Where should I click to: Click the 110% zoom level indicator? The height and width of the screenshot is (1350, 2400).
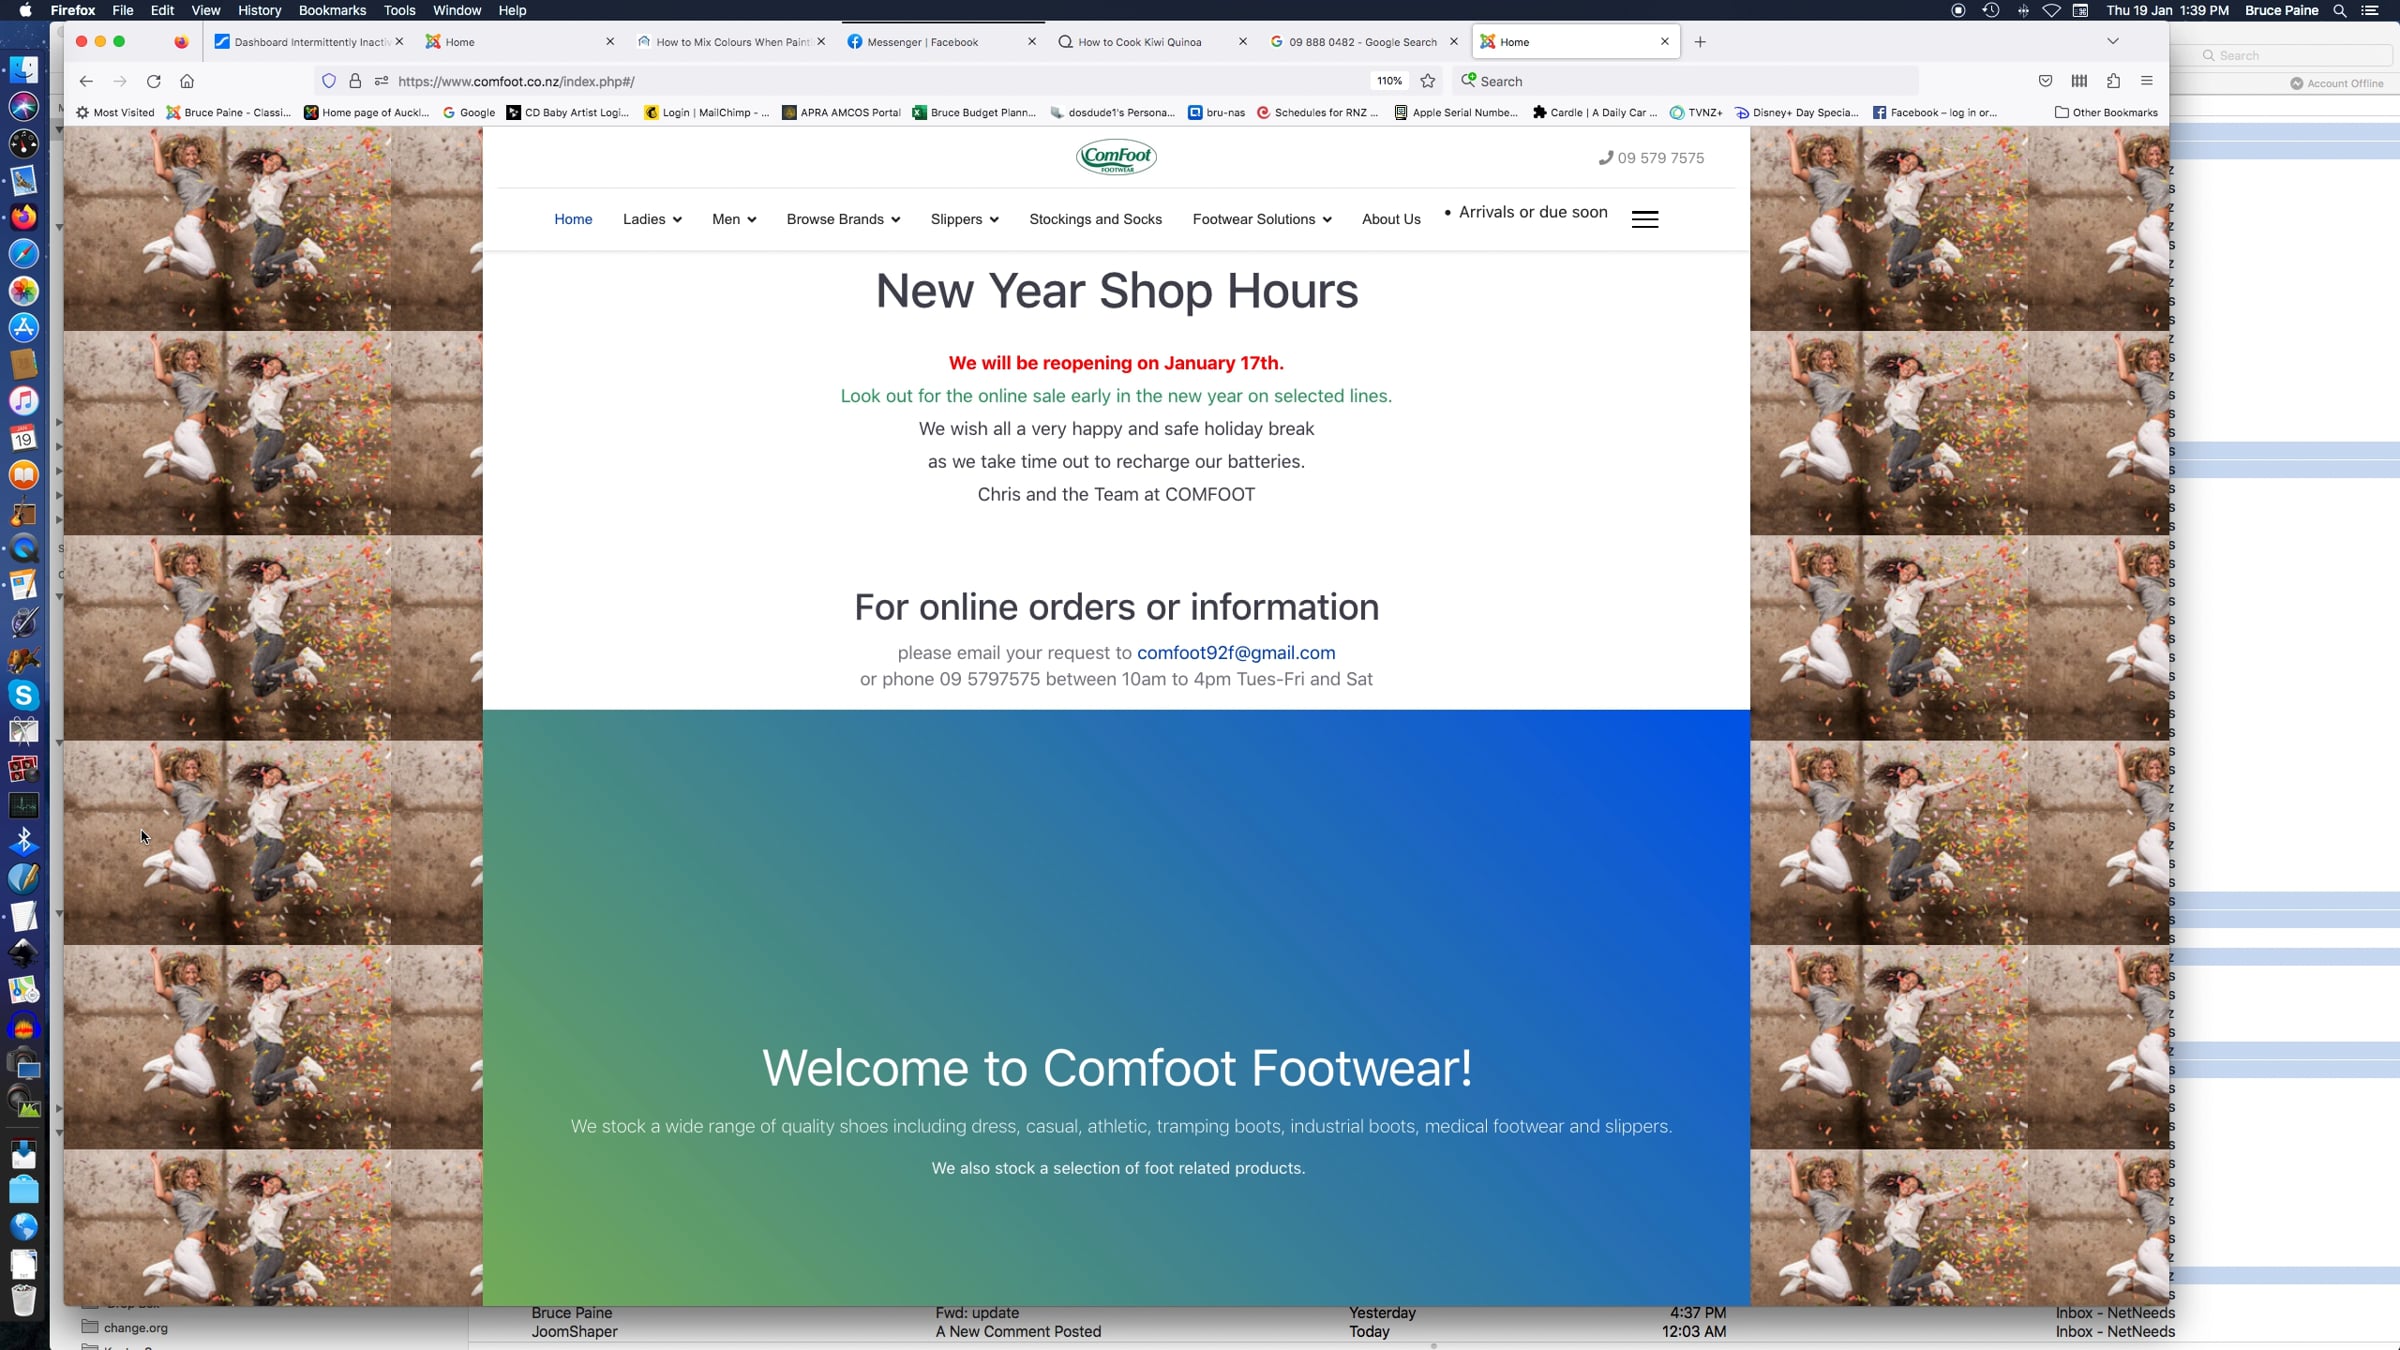[1389, 81]
